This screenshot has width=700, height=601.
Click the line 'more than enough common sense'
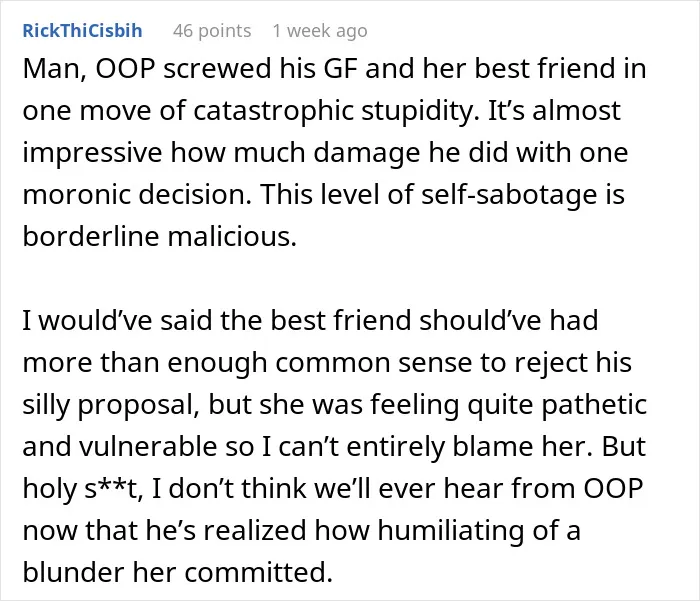click(327, 362)
